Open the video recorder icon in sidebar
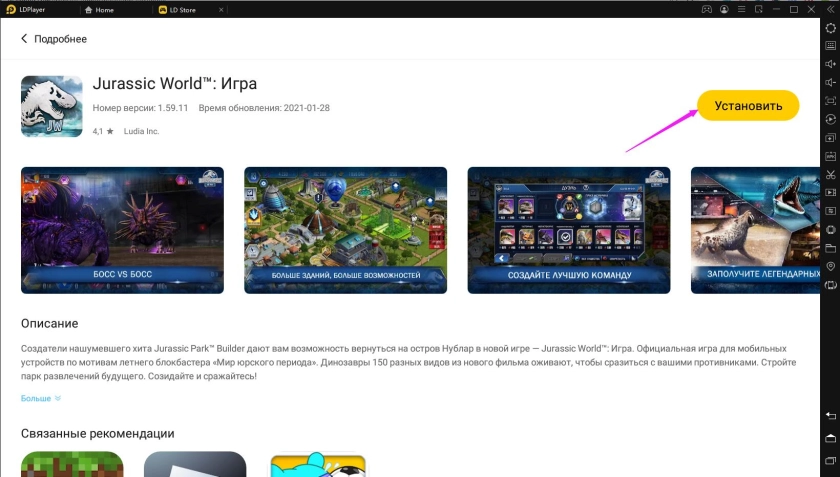 pos(830,193)
